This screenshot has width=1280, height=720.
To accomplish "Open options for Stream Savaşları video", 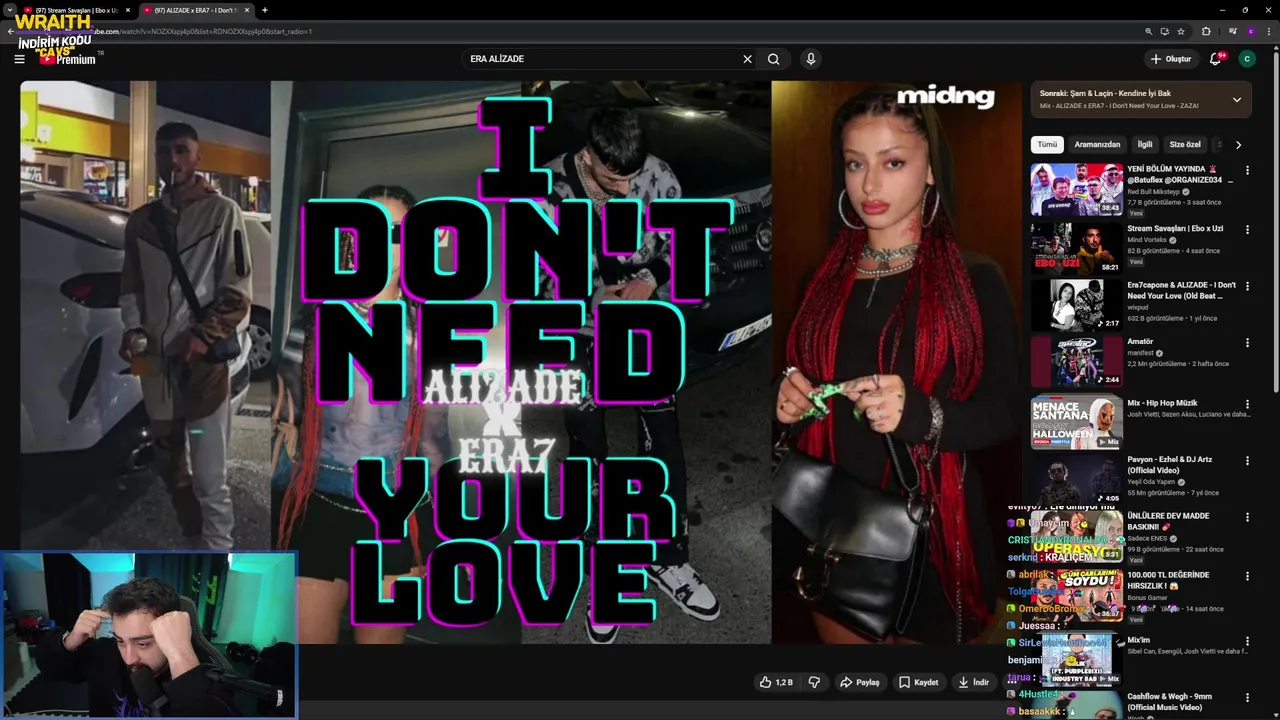I will 1247,230.
